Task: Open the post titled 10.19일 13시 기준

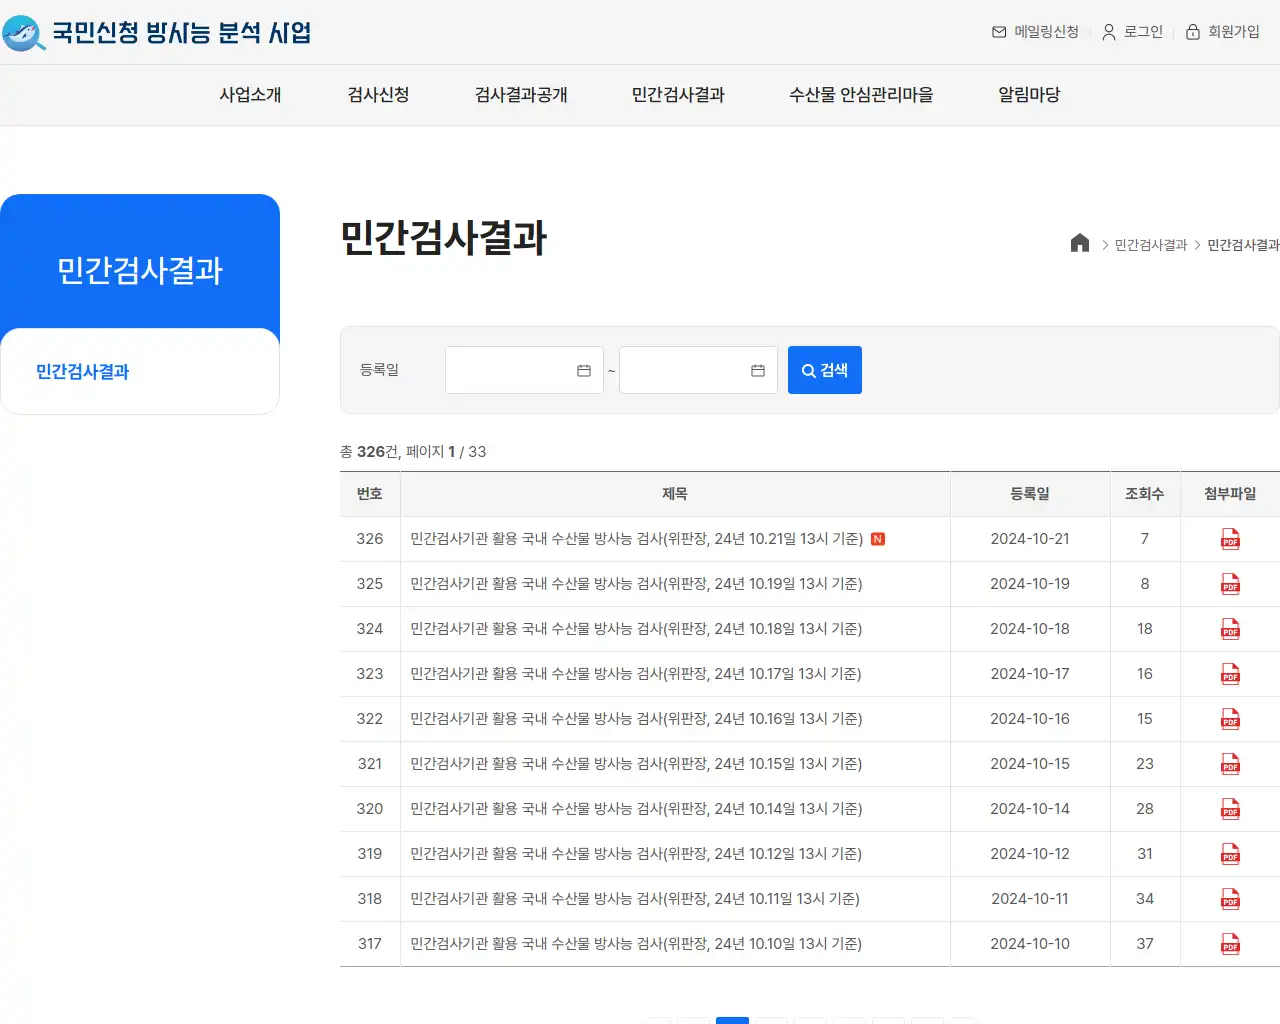Action: [x=636, y=584]
